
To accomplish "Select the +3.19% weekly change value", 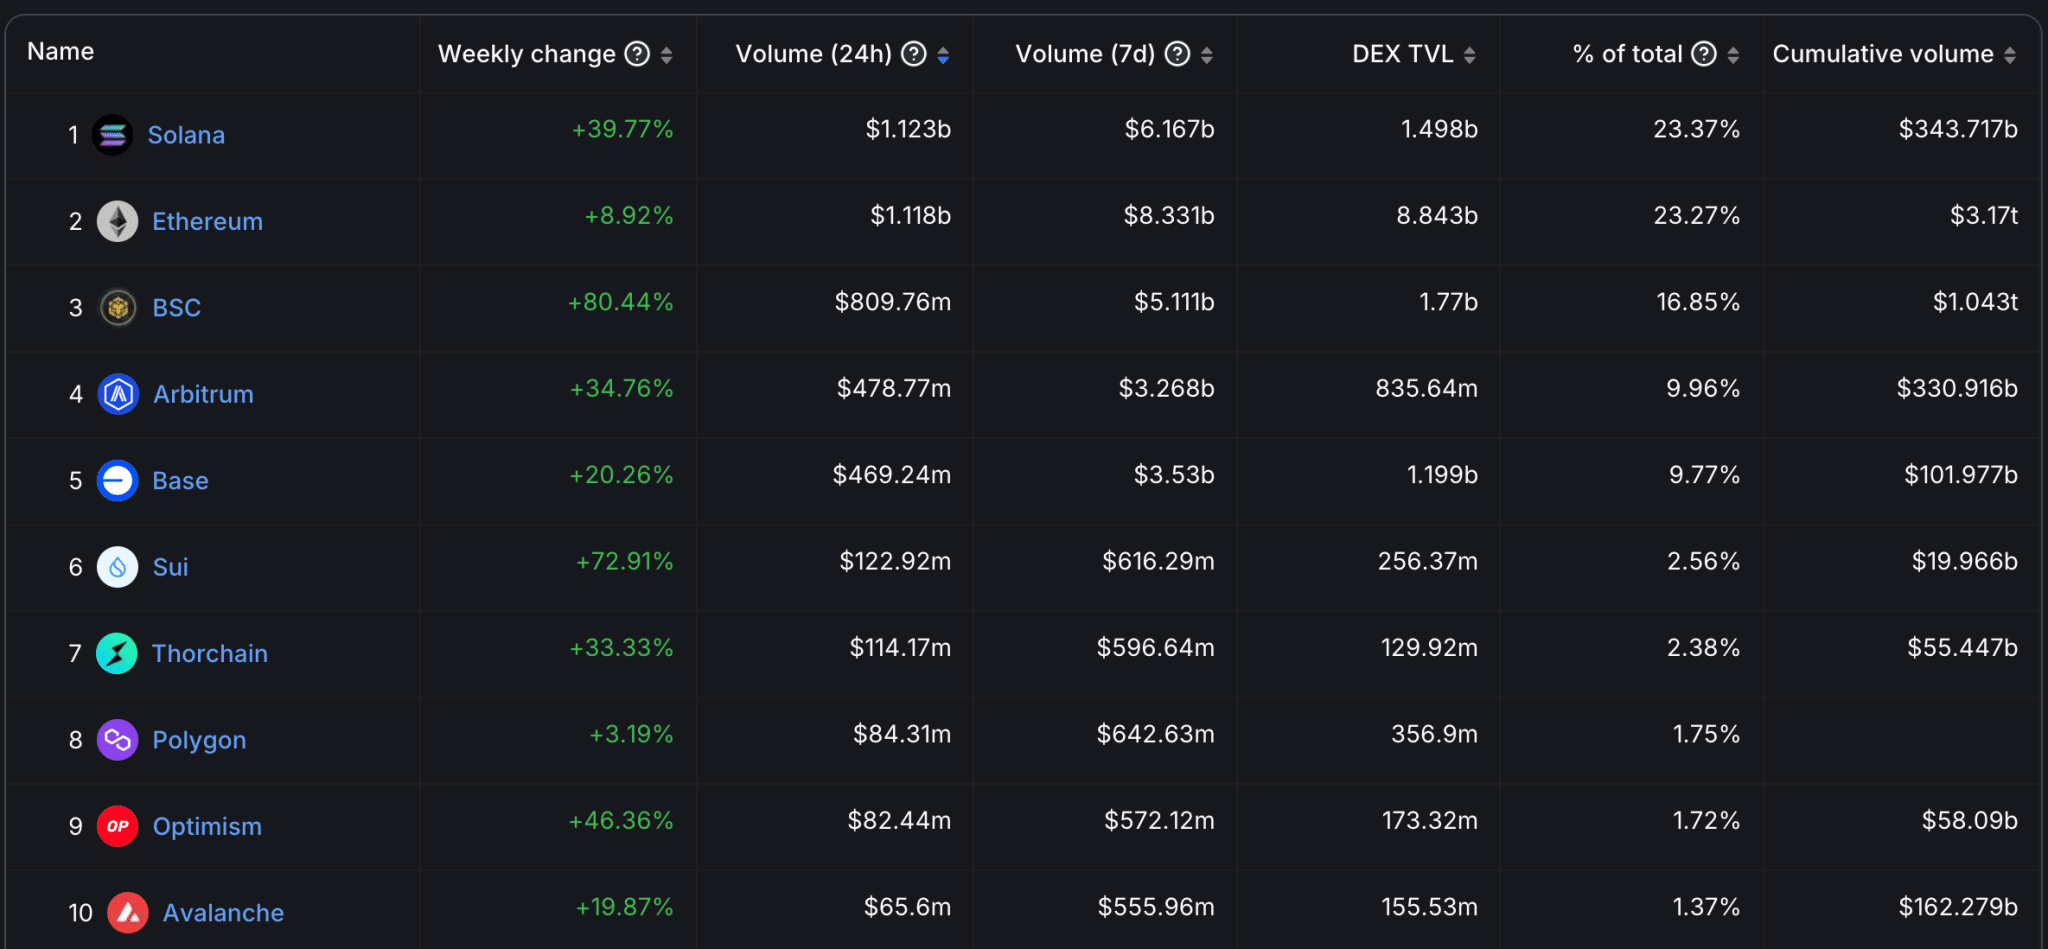I will pyautogui.click(x=631, y=734).
